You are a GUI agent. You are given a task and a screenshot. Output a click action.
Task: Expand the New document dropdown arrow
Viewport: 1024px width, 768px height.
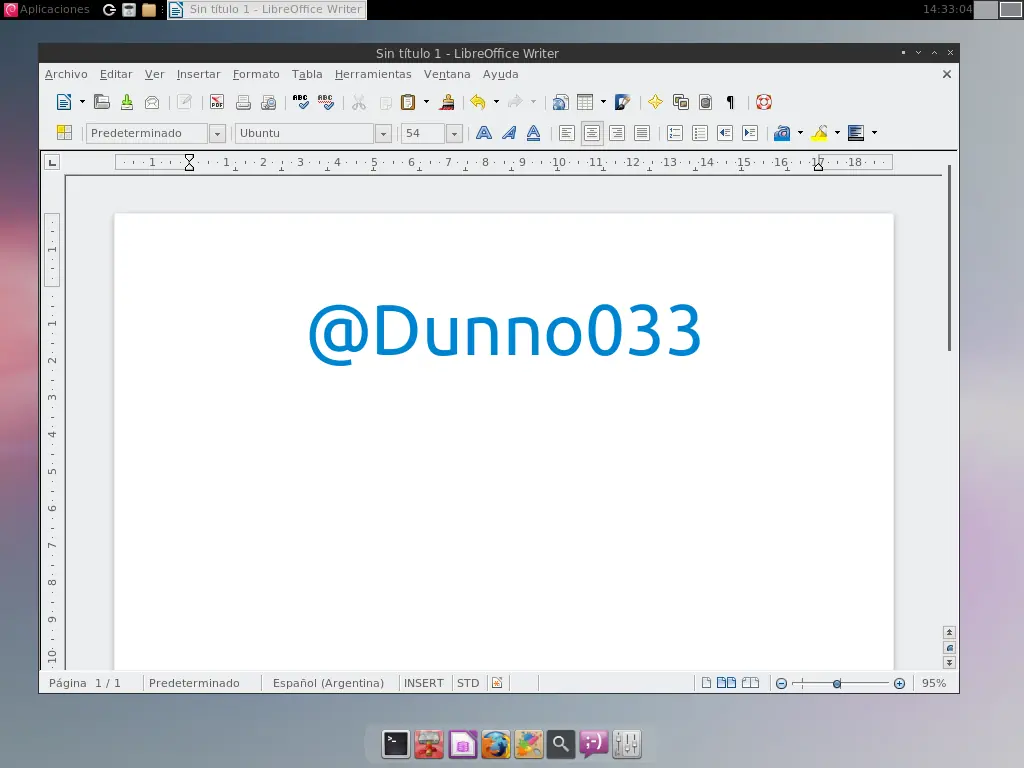tap(82, 102)
